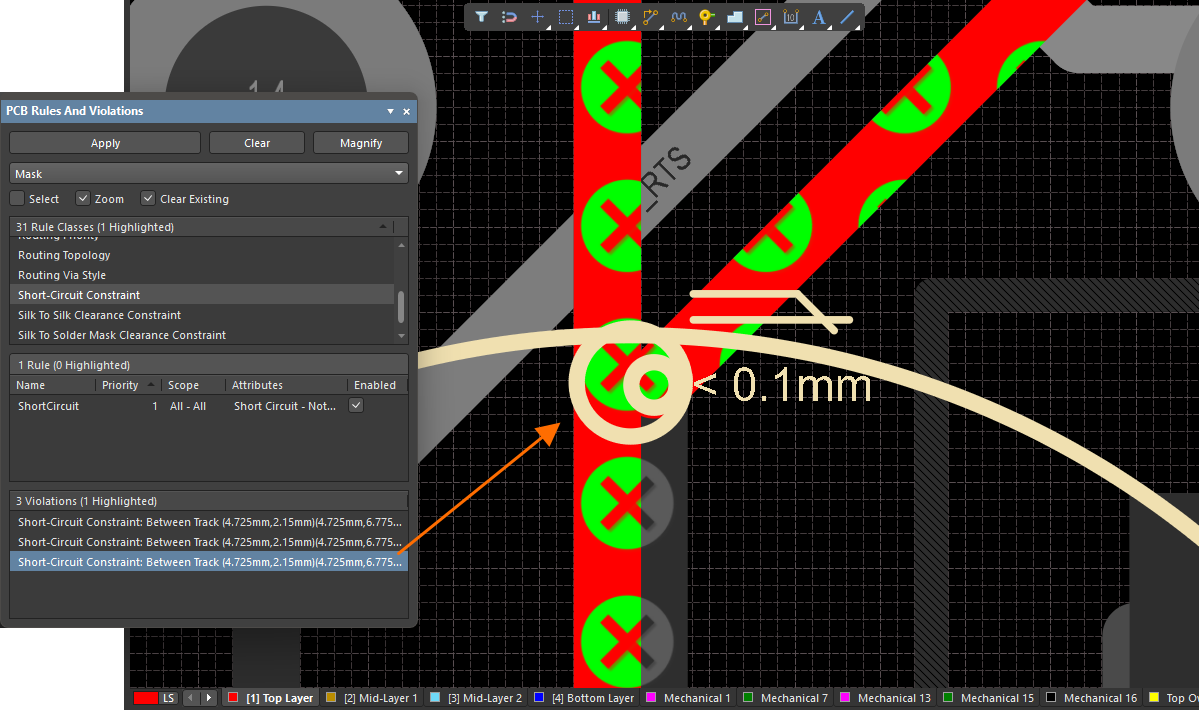Click the previous layer tabs arrow
Viewport: 1199px width, 710px height.
(x=191, y=698)
